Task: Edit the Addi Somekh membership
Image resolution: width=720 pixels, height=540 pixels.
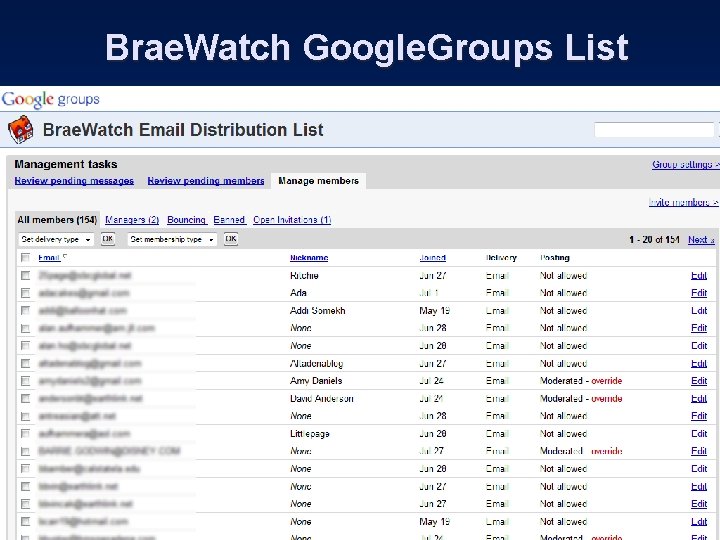Action: point(699,311)
